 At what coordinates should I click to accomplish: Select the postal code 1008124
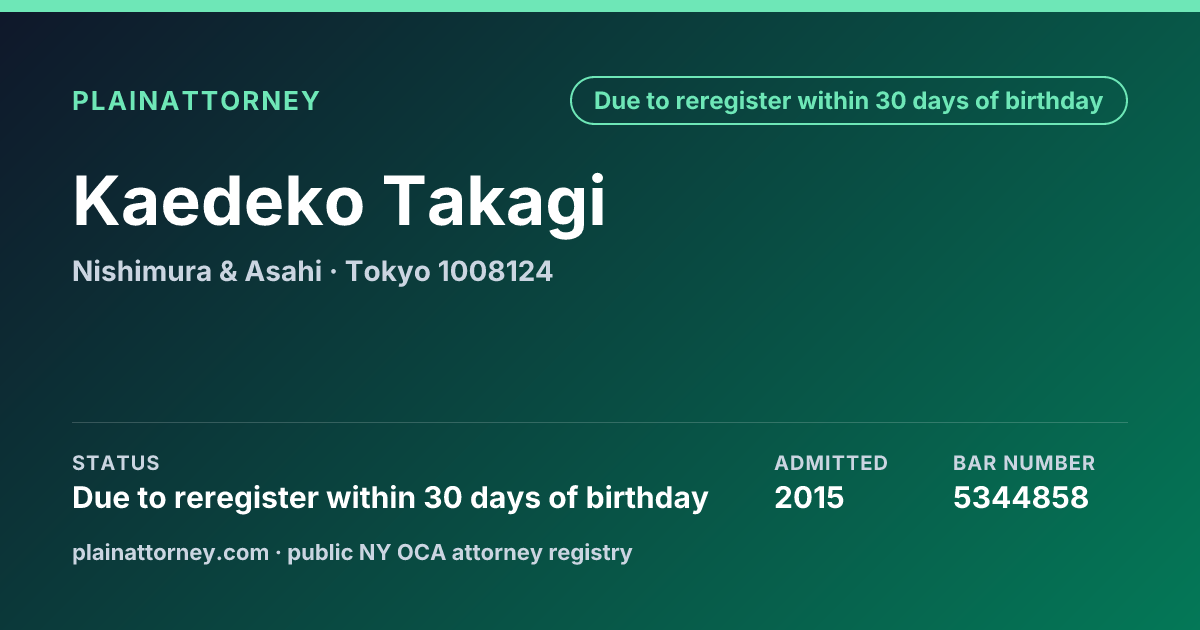coord(496,271)
